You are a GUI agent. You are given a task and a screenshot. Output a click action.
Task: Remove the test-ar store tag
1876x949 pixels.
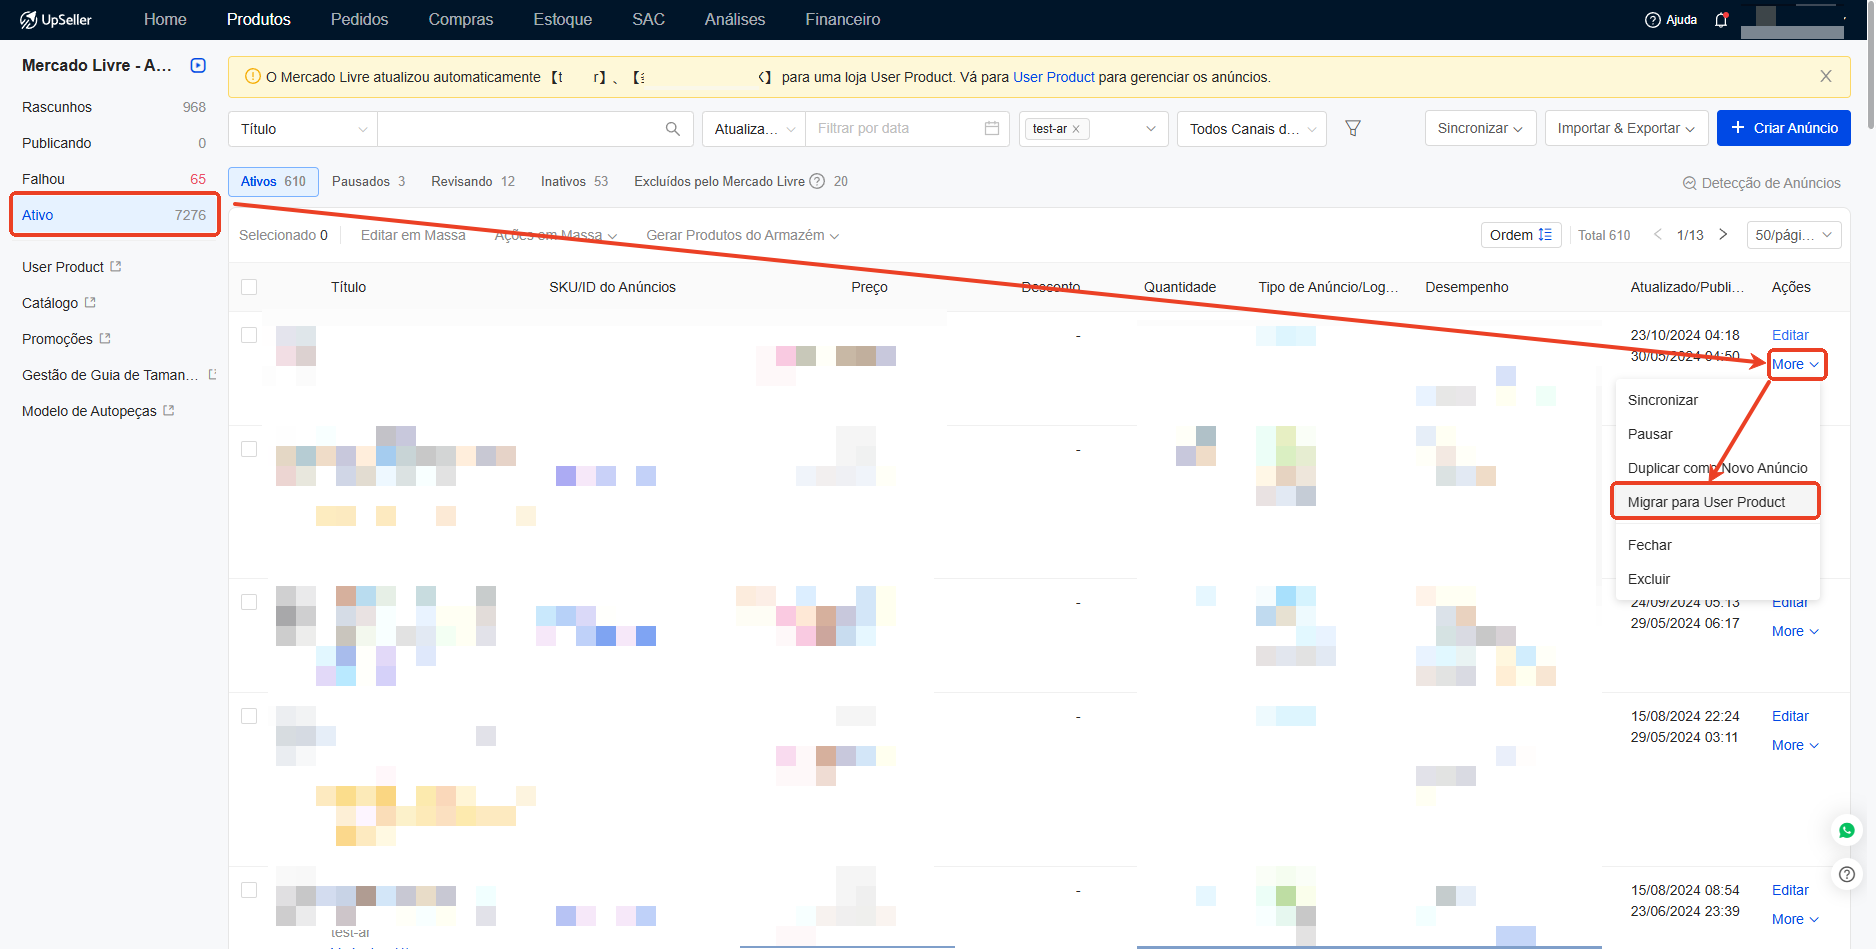(1076, 129)
